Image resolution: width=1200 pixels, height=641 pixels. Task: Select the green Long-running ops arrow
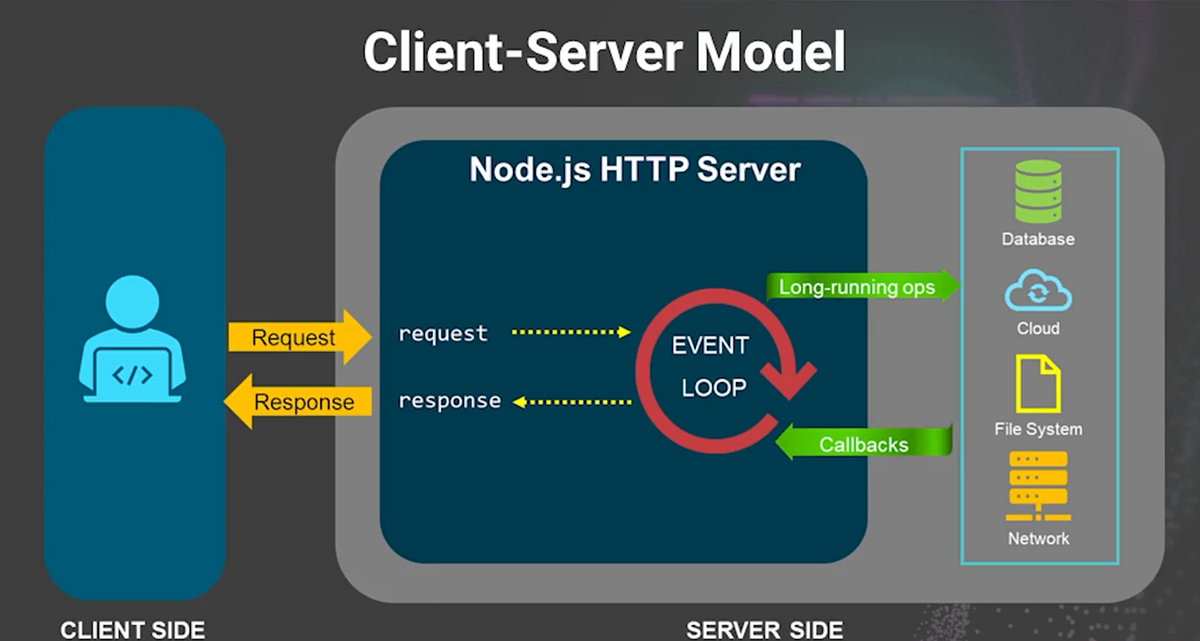click(x=863, y=287)
